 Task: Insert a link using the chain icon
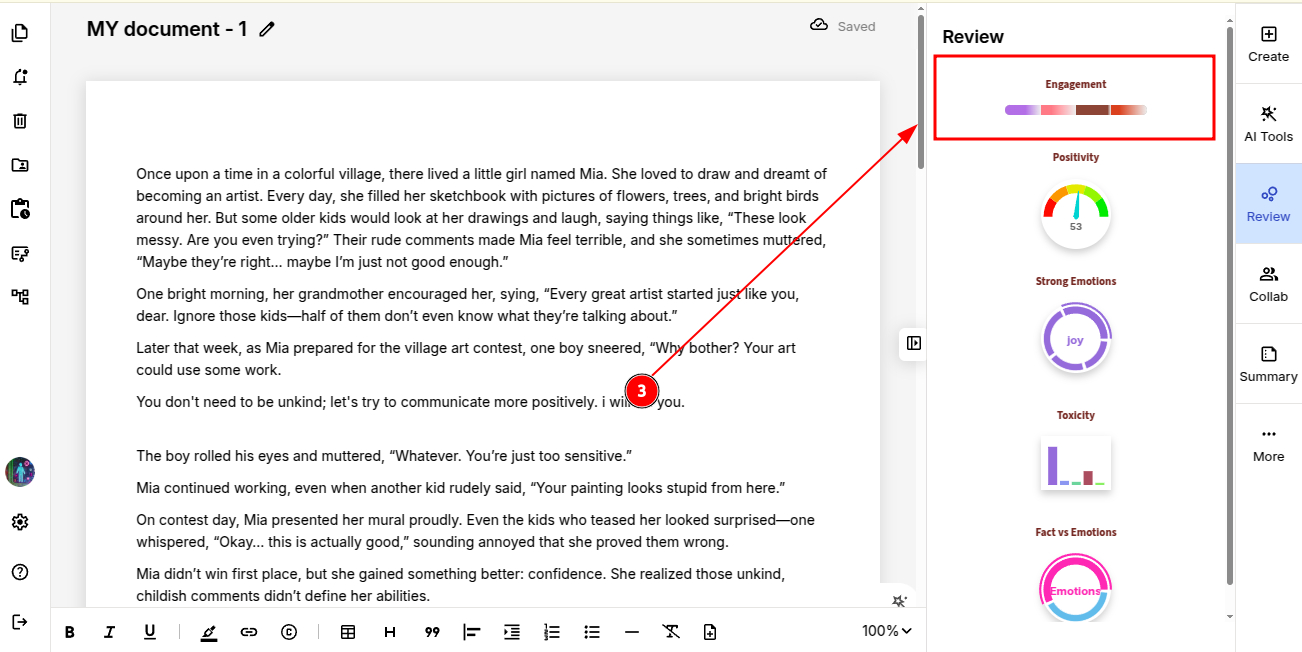coord(248,632)
